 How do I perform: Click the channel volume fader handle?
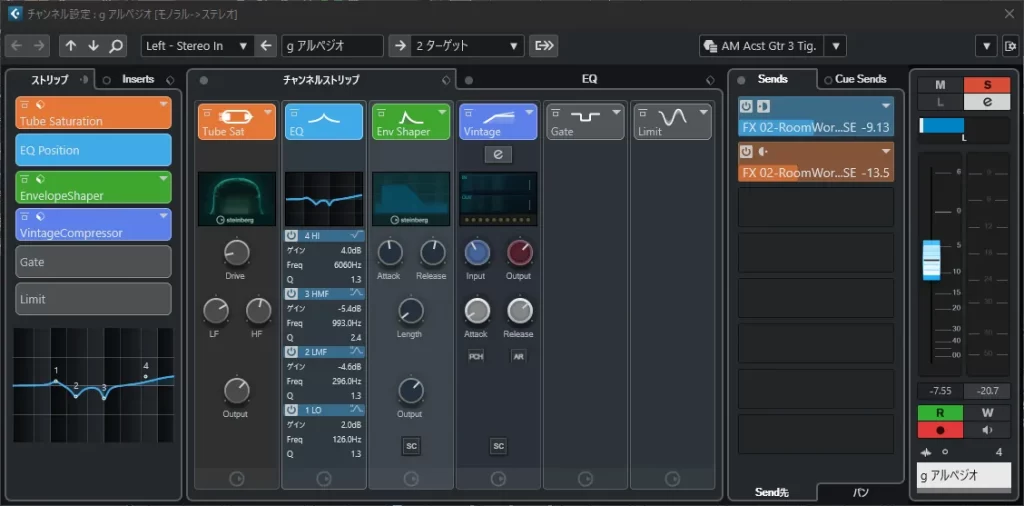click(932, 260)
